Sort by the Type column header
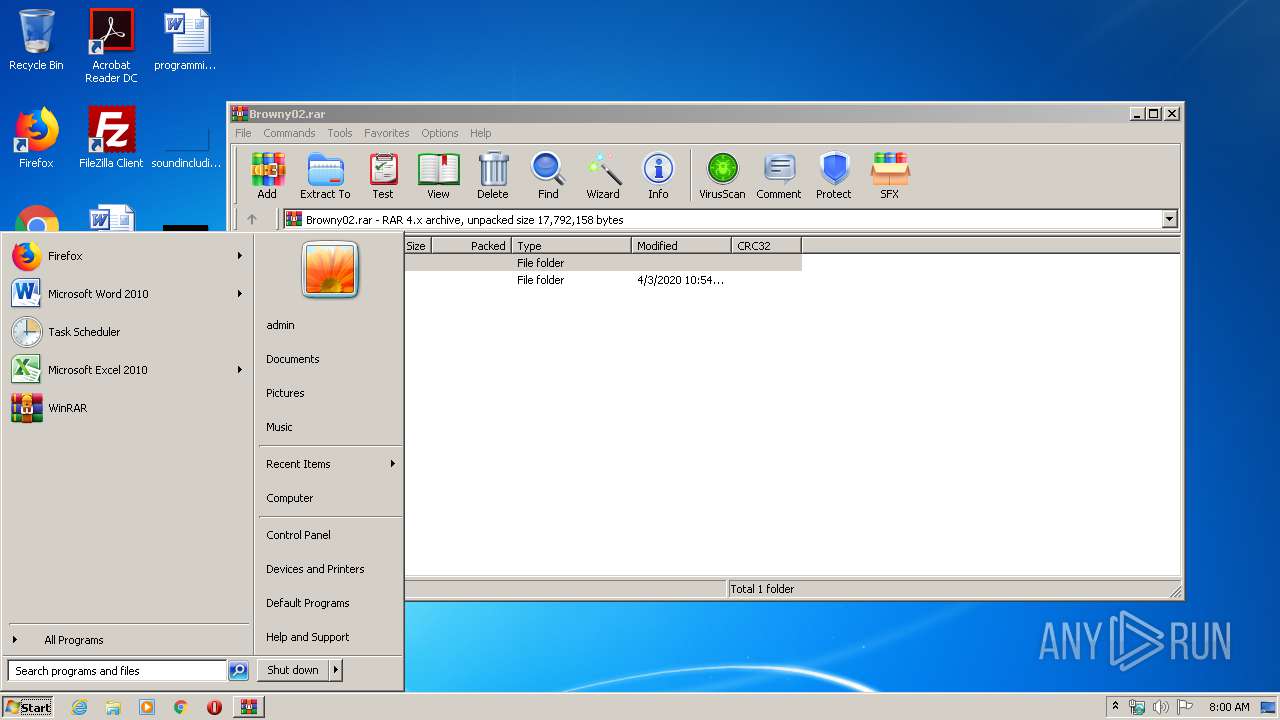 tap(571, 246)
